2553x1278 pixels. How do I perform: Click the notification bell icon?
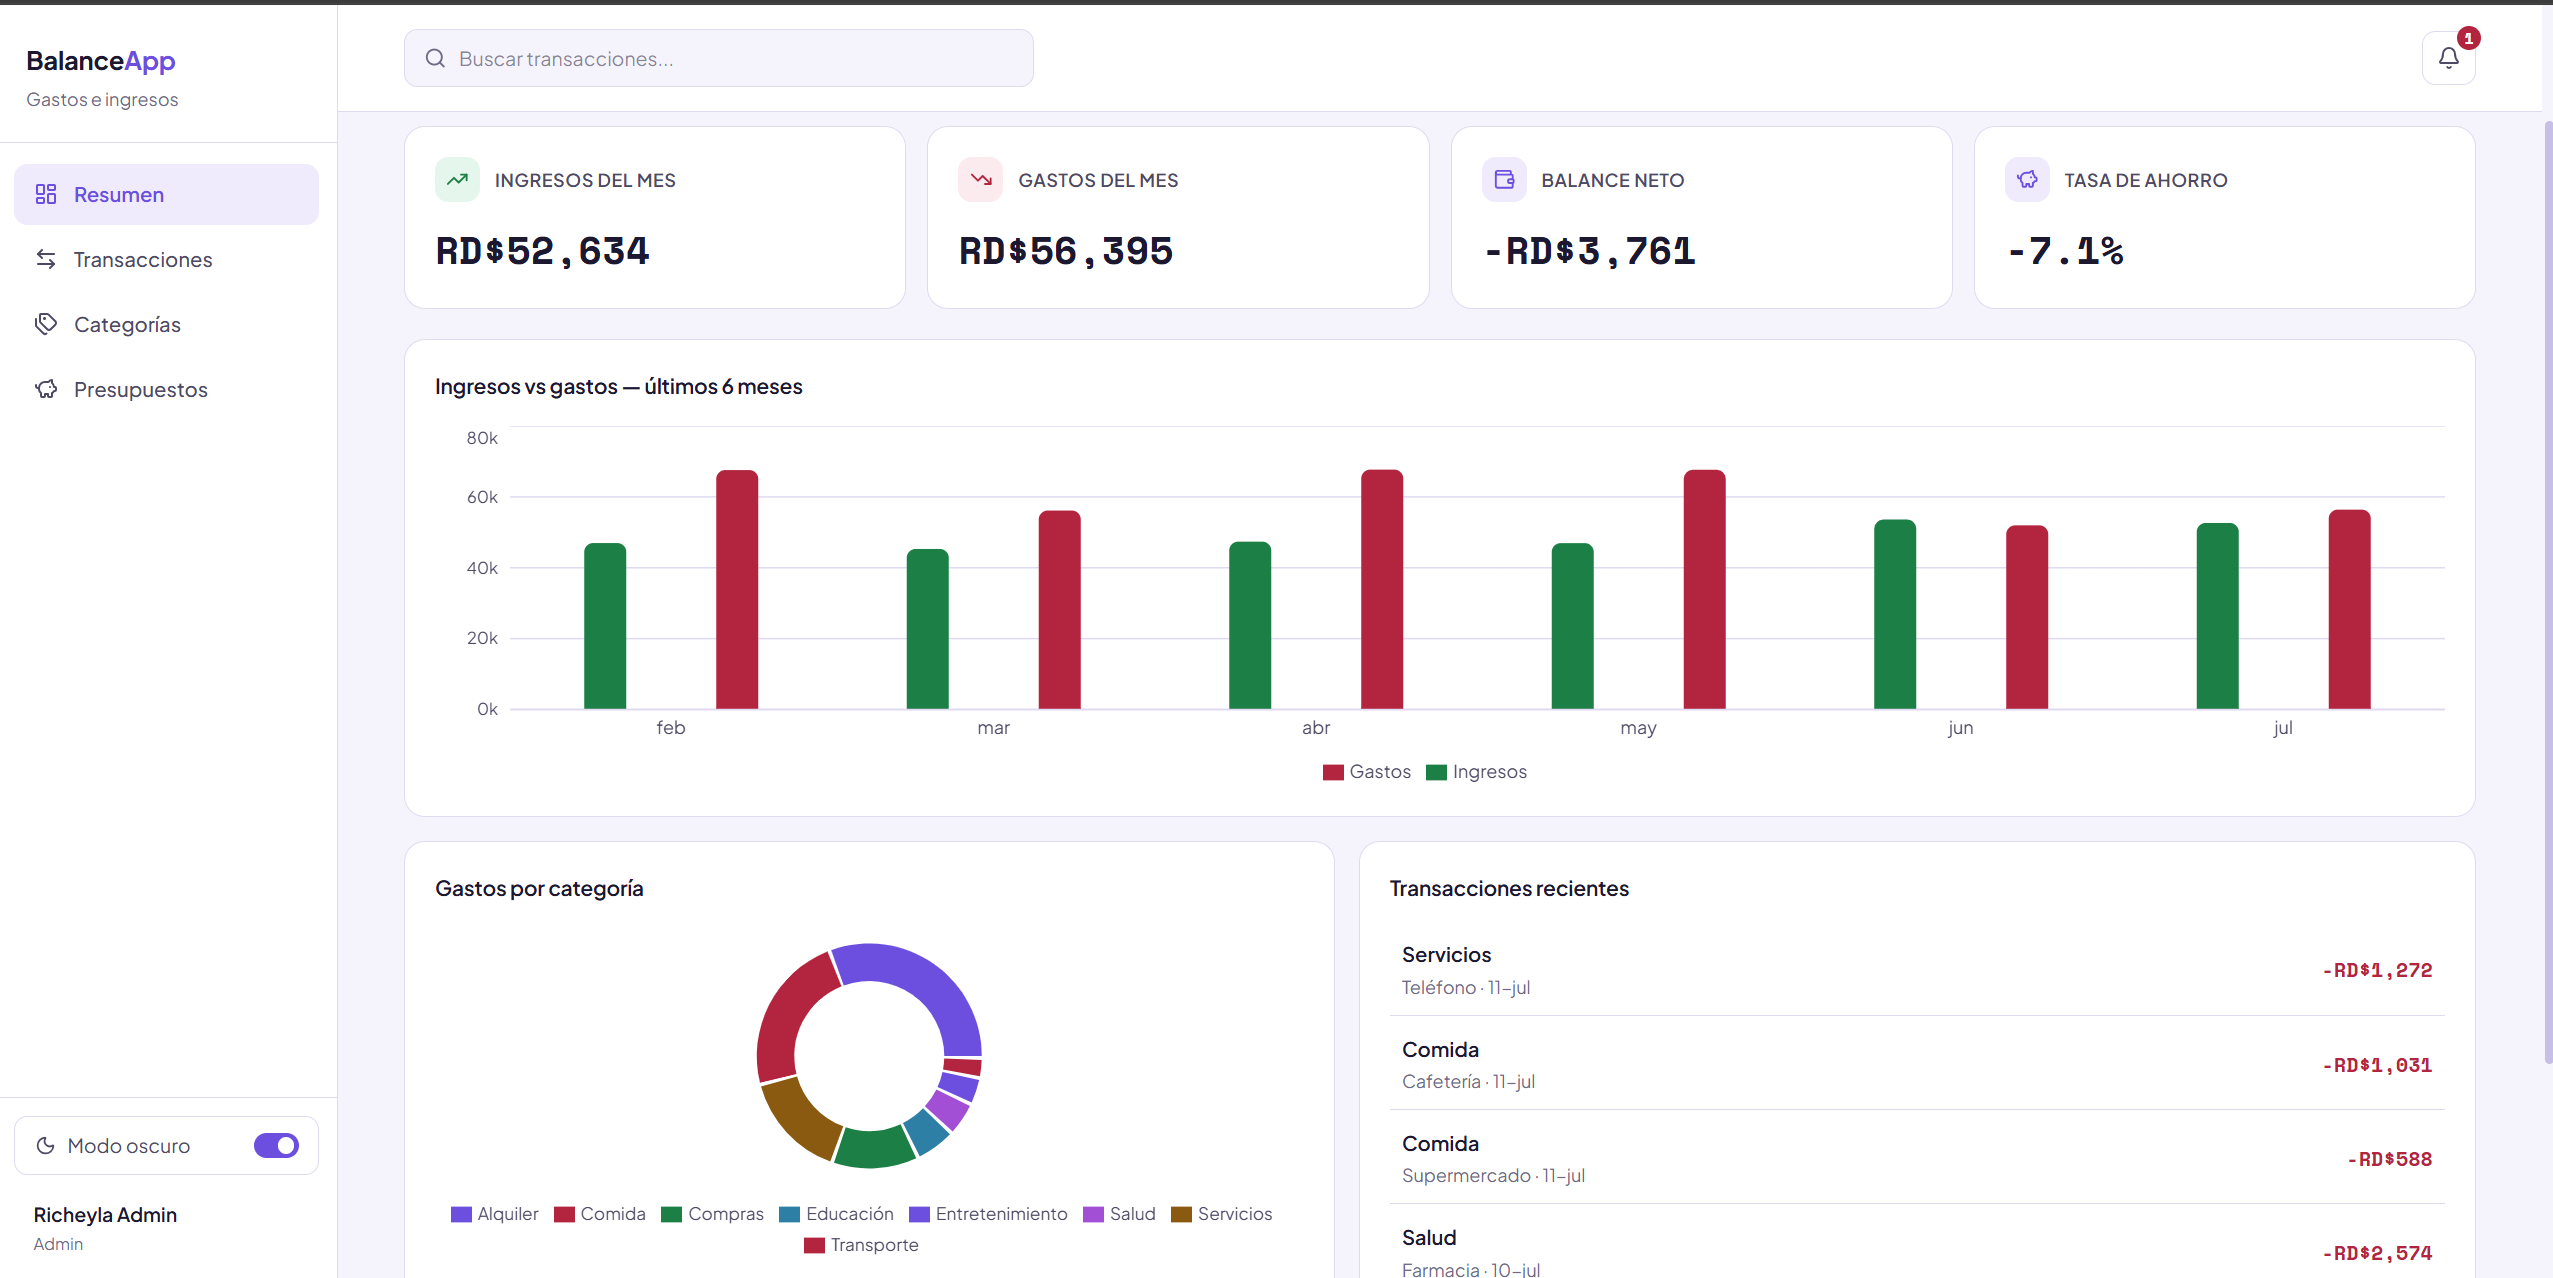[2448, 58]
